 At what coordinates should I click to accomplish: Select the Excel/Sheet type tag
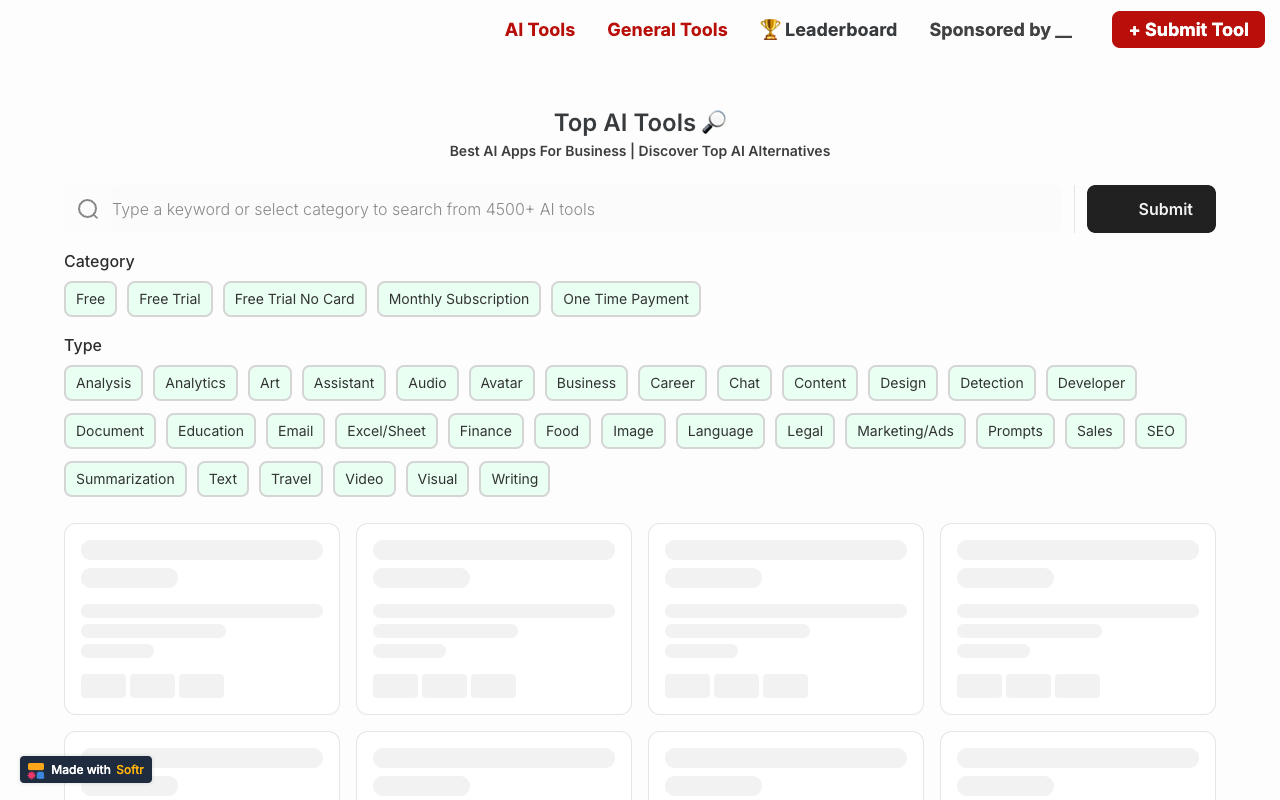coord(386,431)
